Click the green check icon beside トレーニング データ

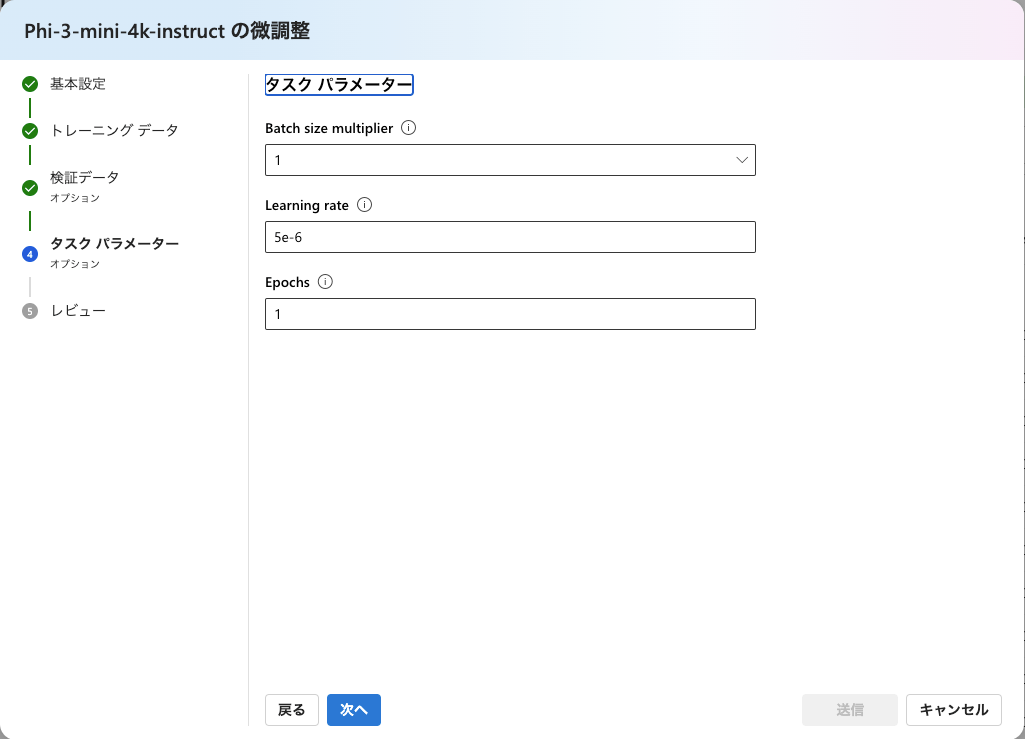(x=30, y=131)
